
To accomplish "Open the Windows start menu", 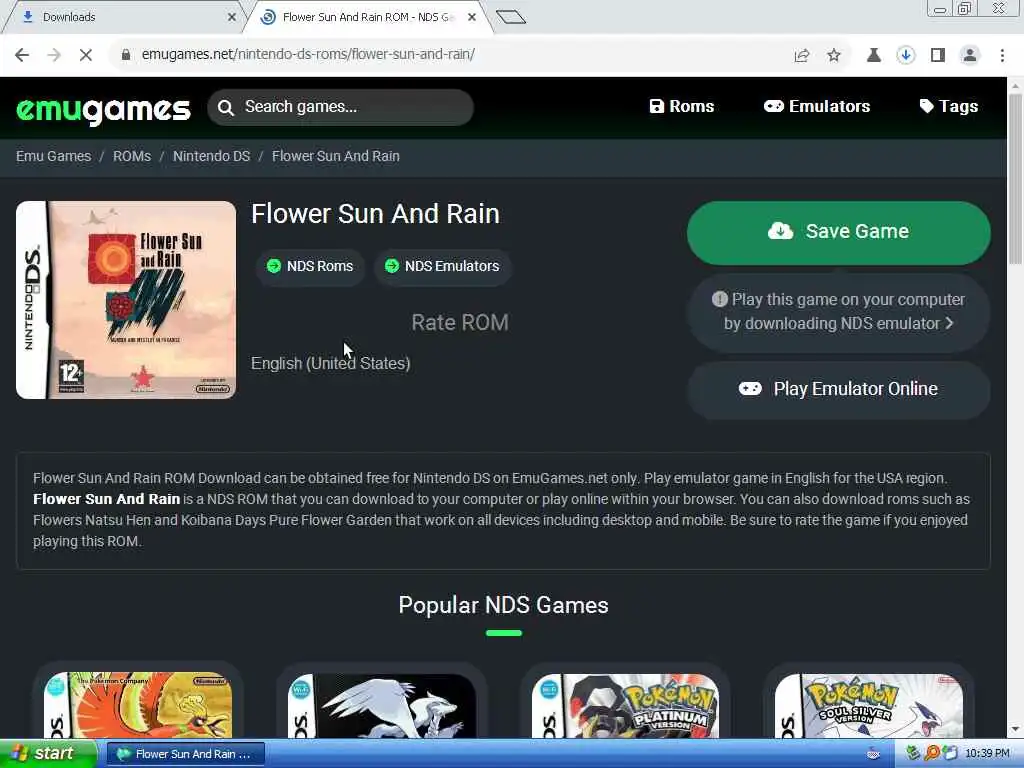I will click(x=48, y=754).
